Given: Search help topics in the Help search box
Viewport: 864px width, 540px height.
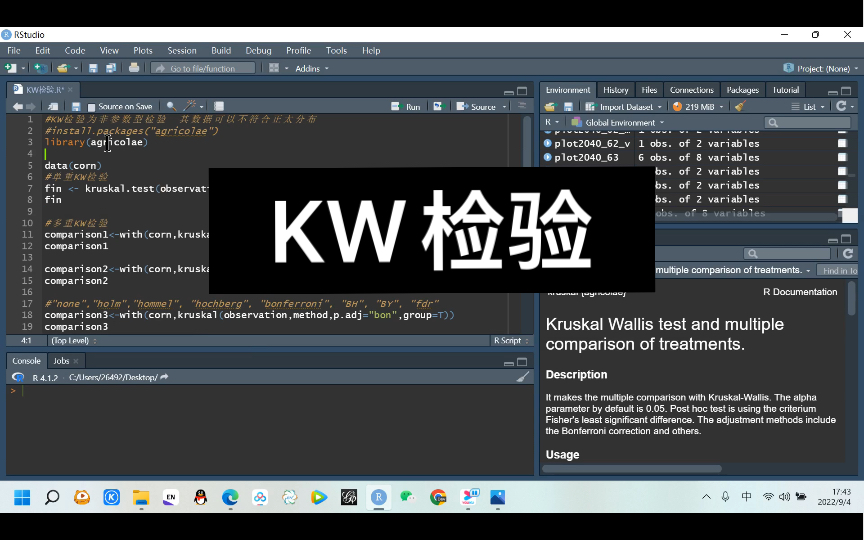Looking at the screenshot, I should click(x=787, y=253).
